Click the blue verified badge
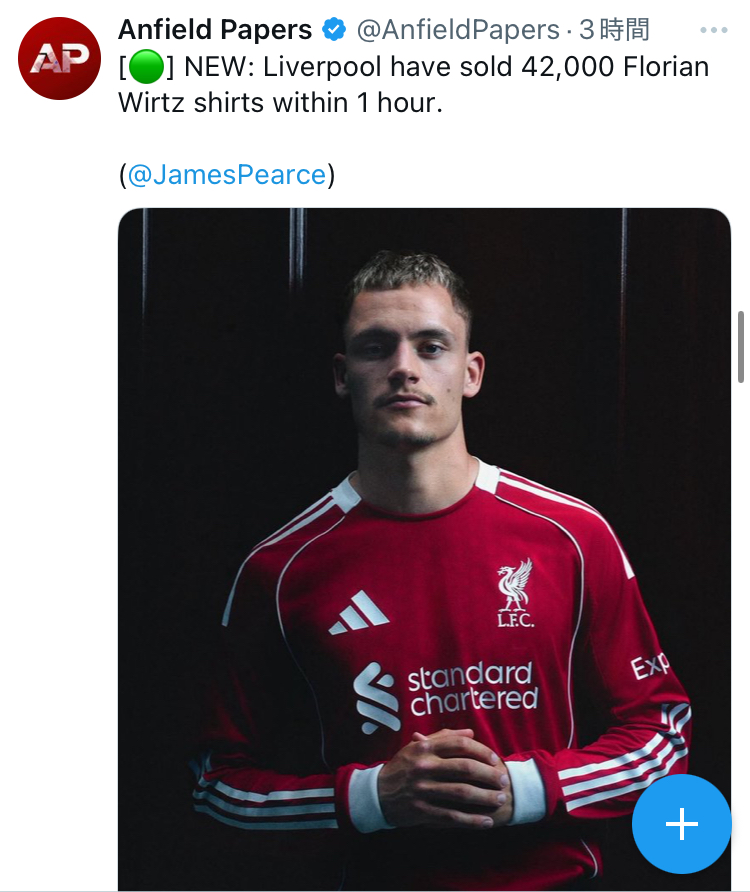 [334, 31]
